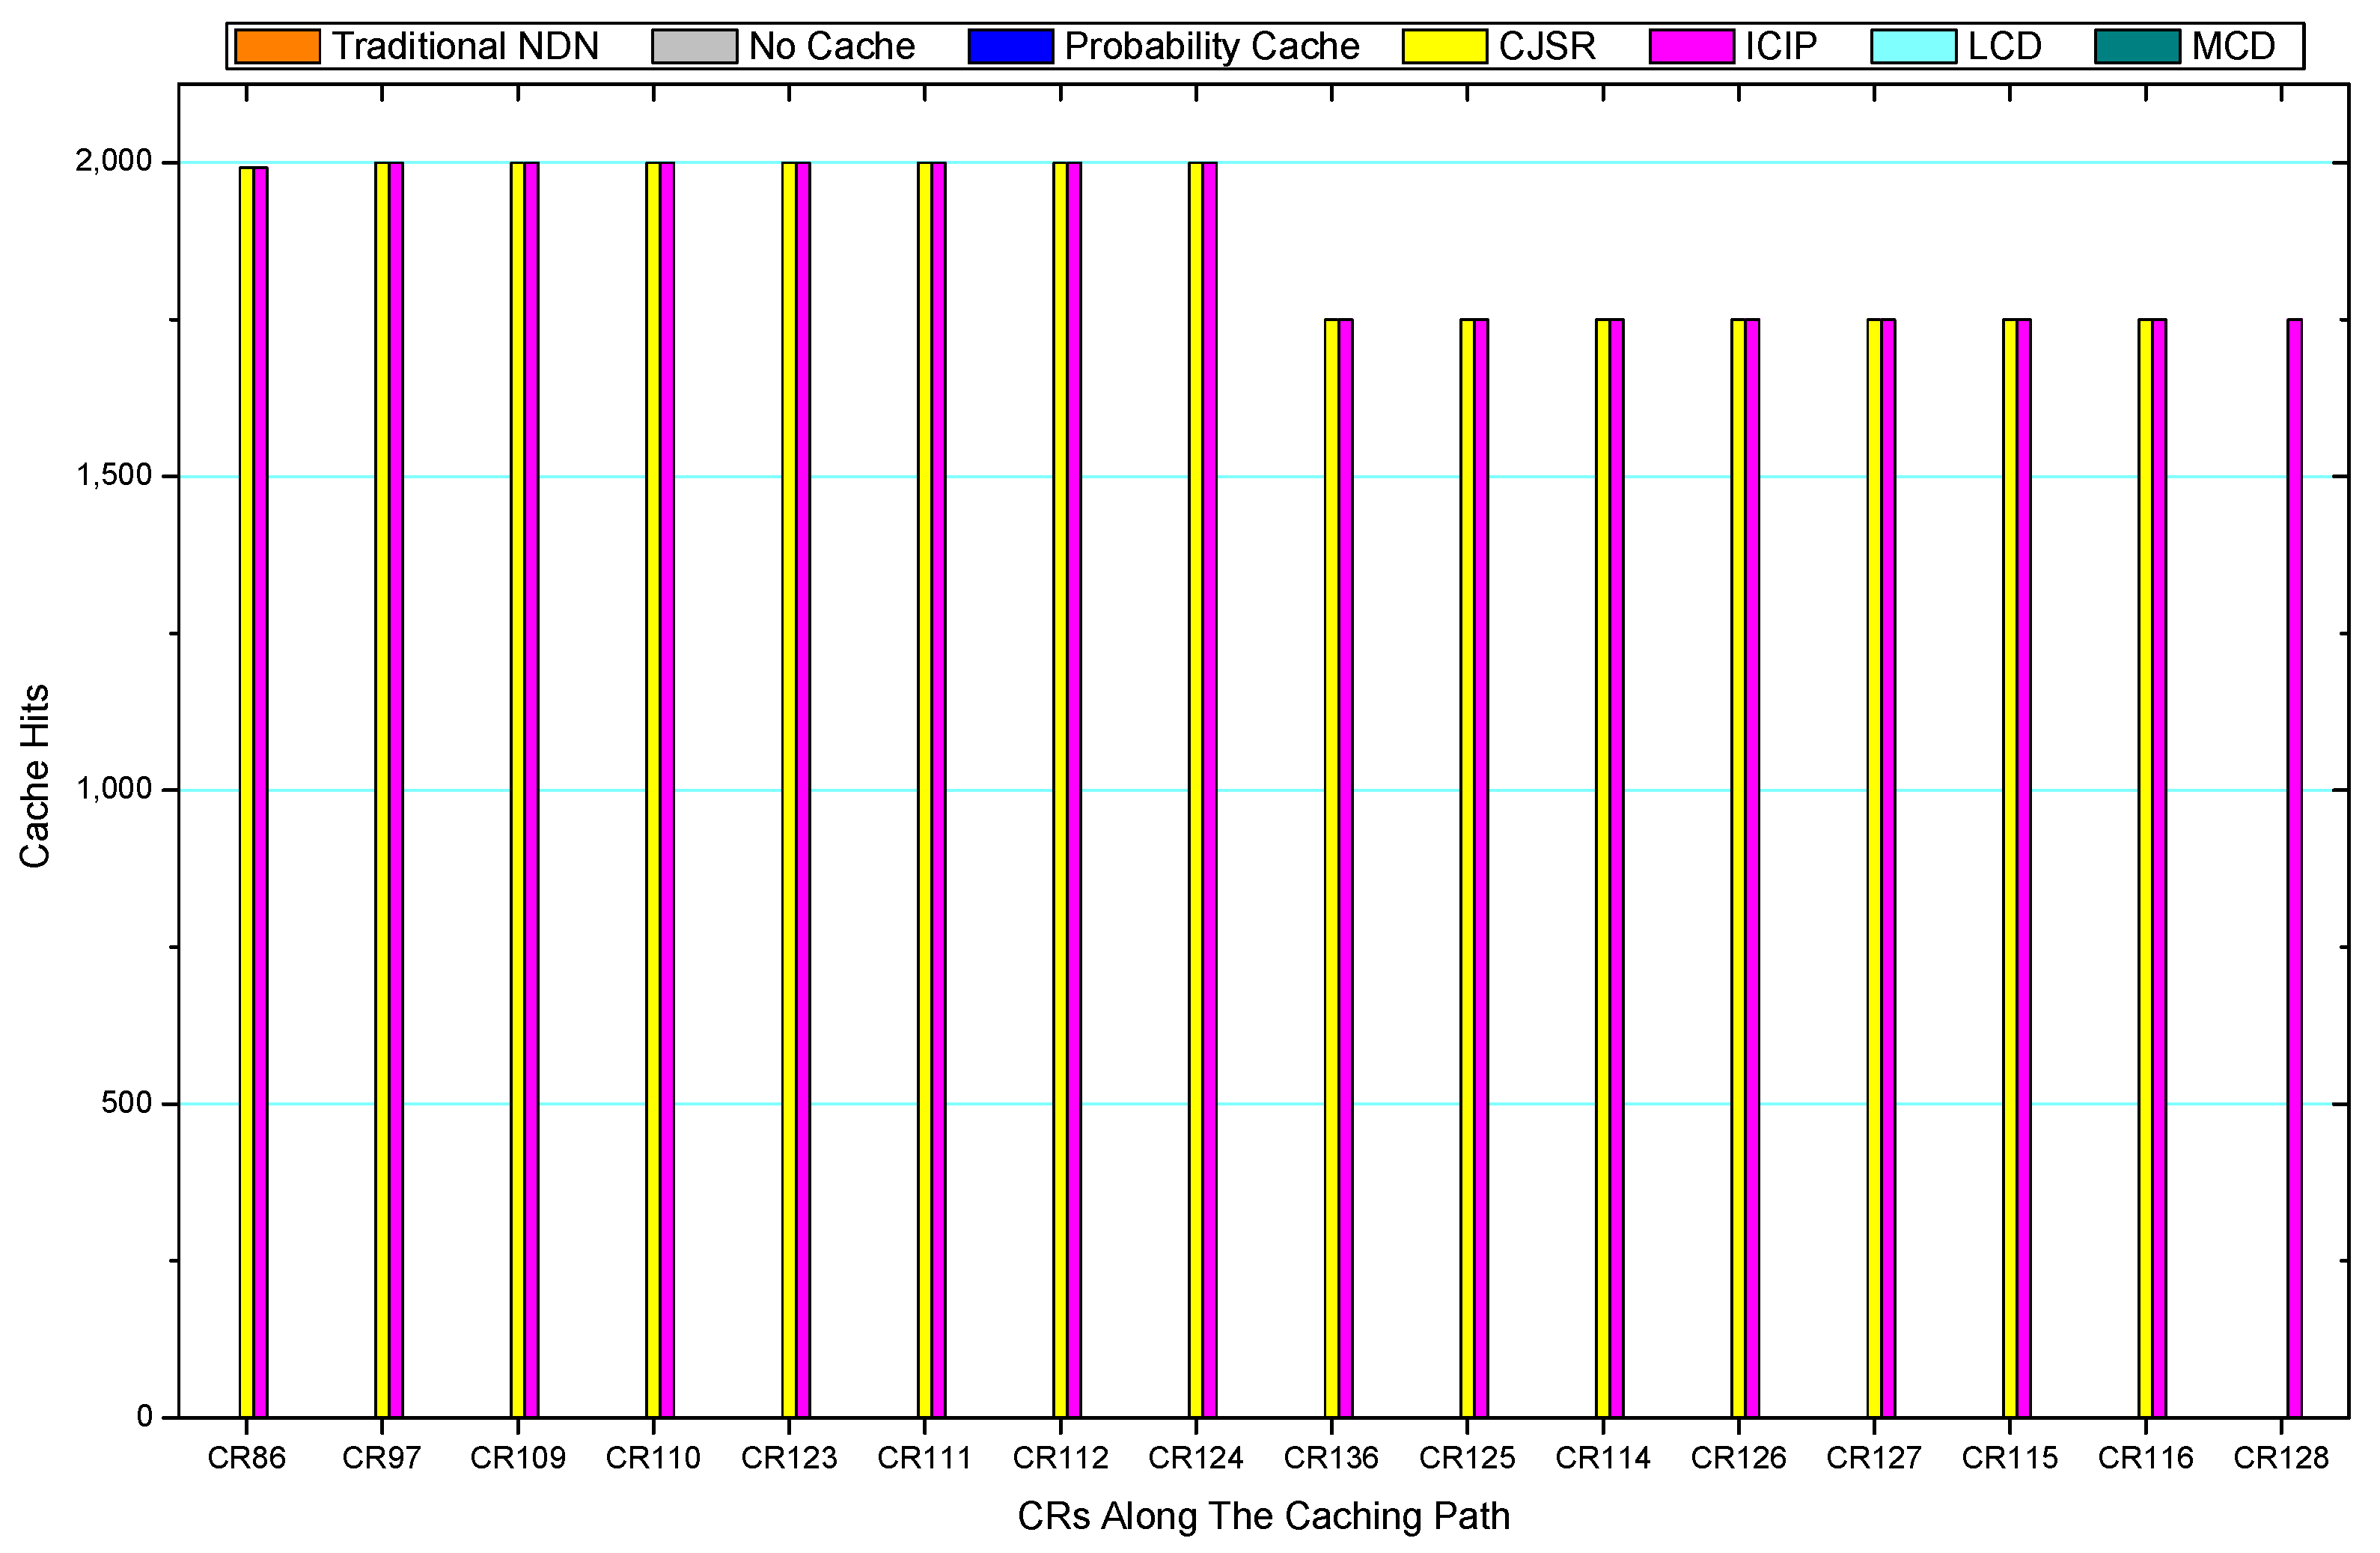Screen dimensions: 2380x1553
Task: Select the 'ICIP' legend label
Action: click(x=1781, y=46)
